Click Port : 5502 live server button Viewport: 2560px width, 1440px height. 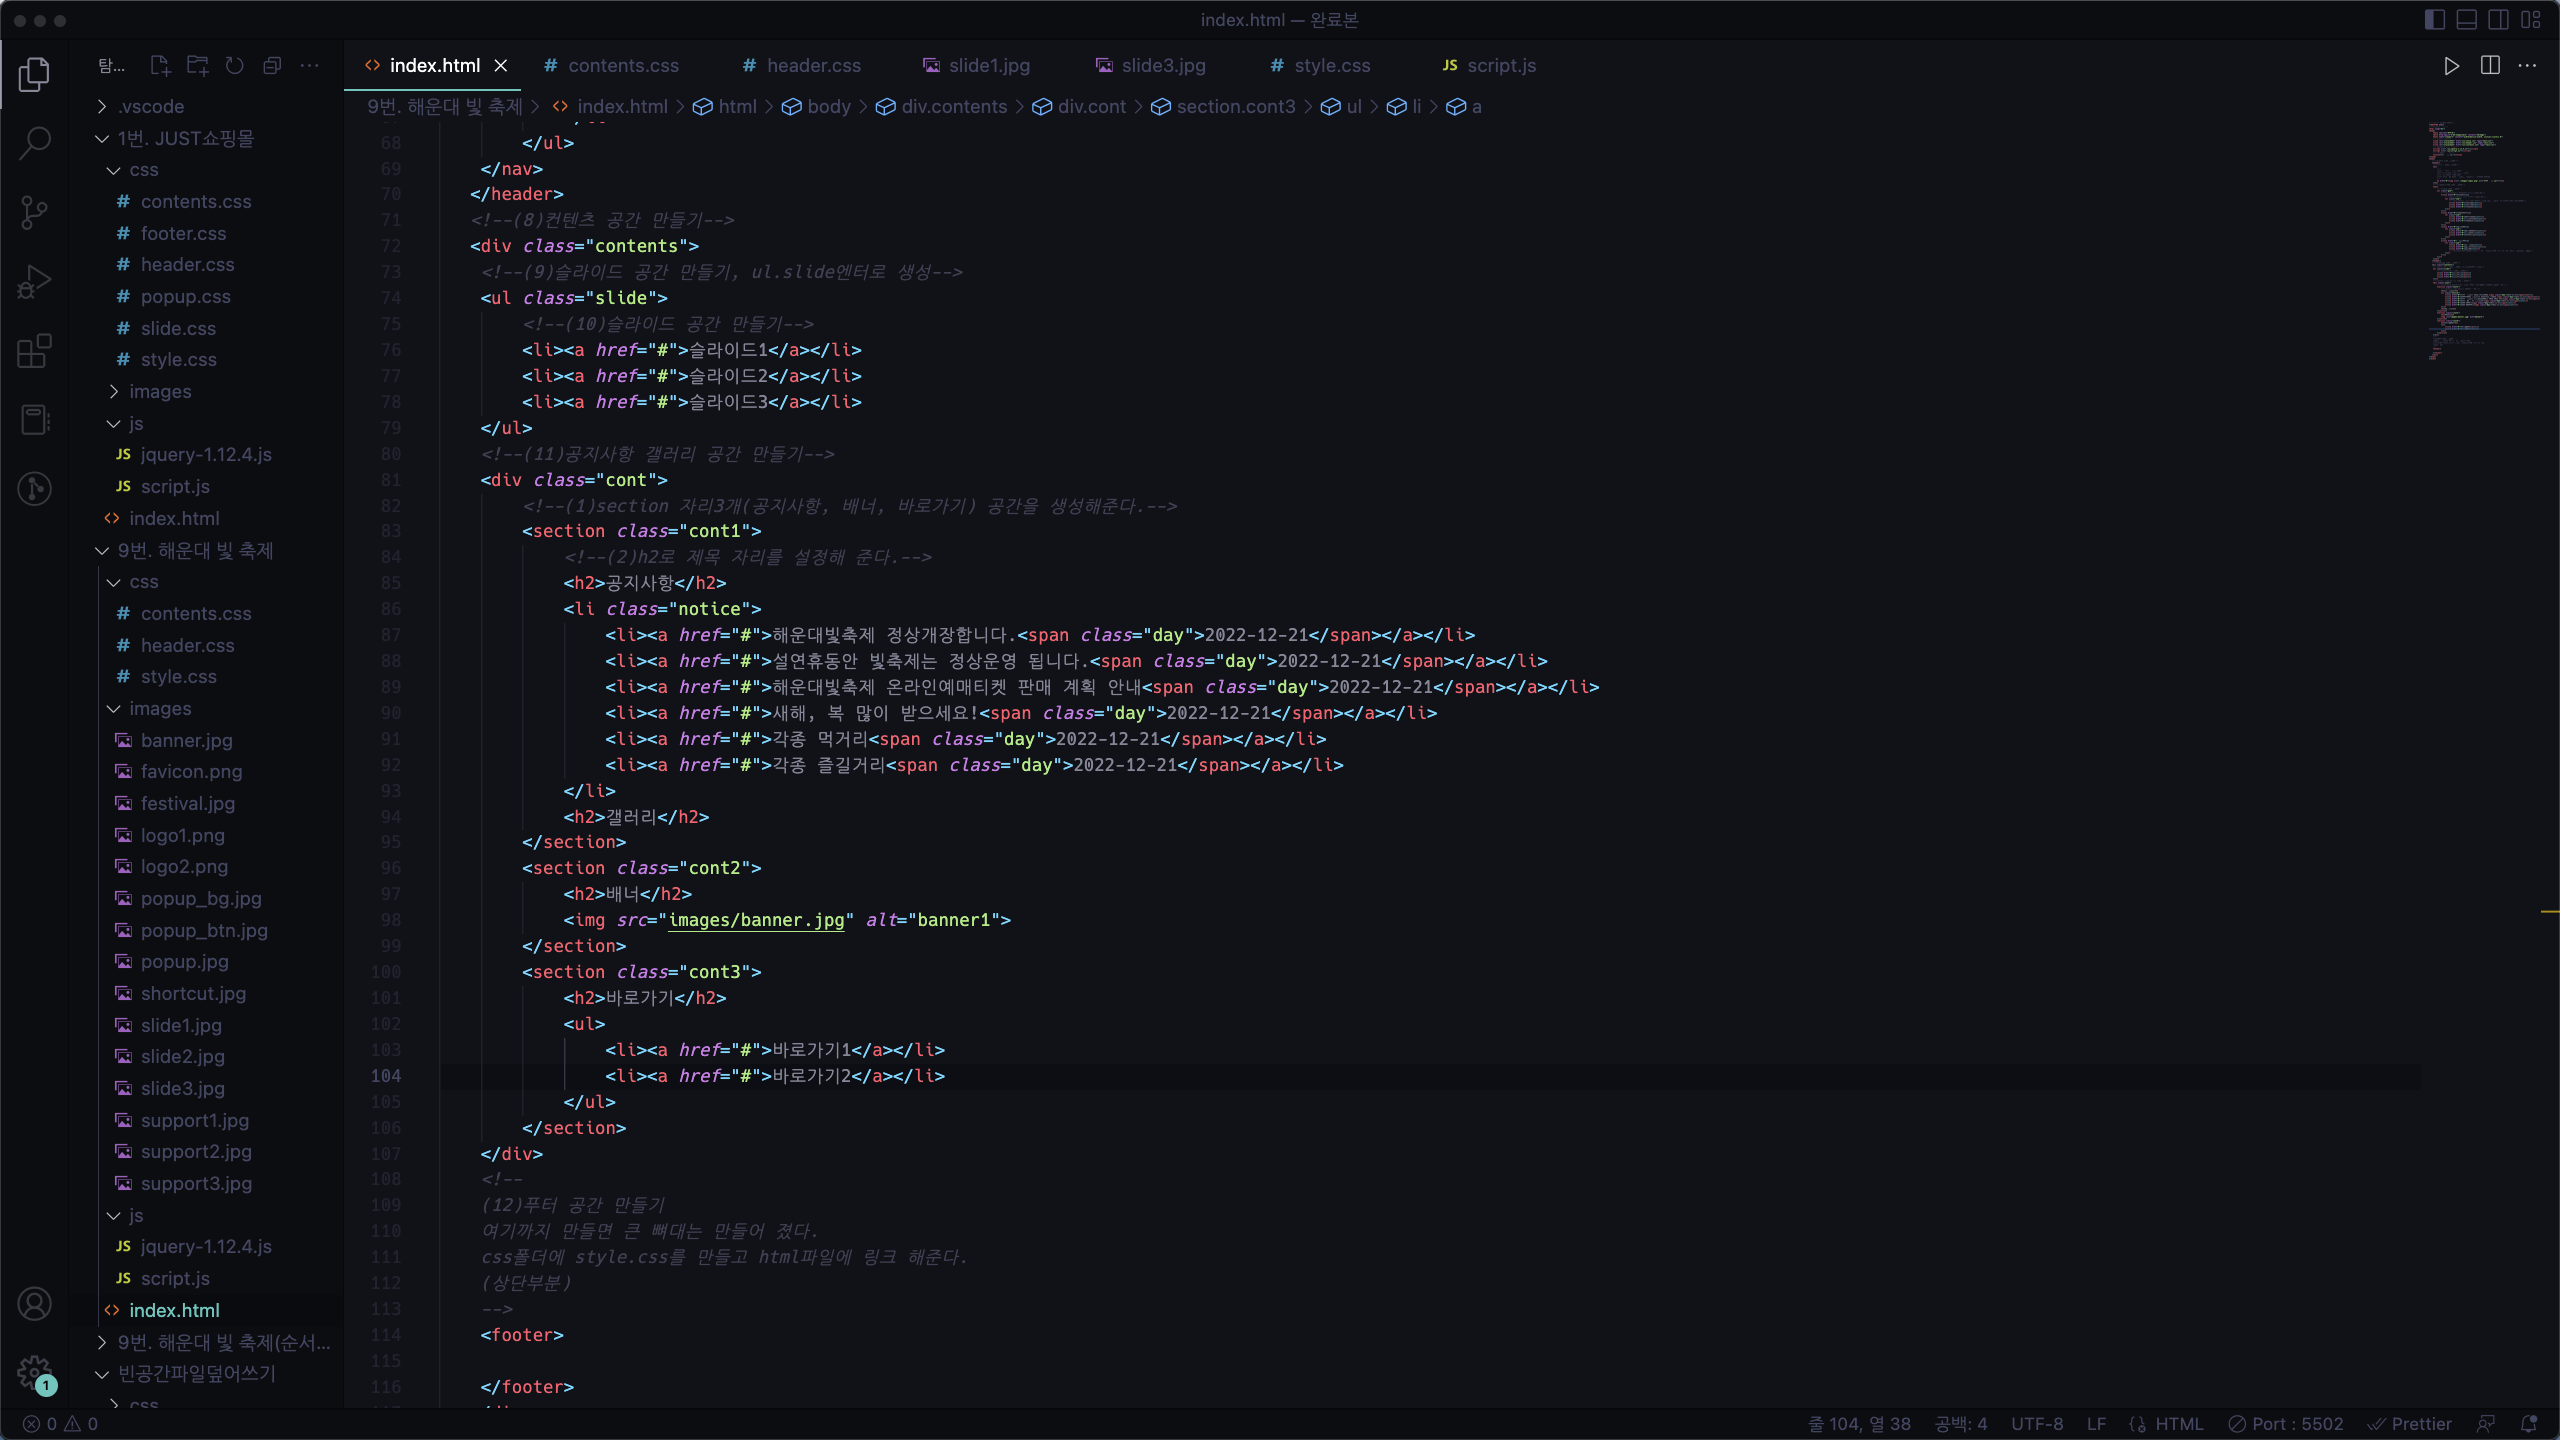pyautogui.click(x=2286, y=1424)
